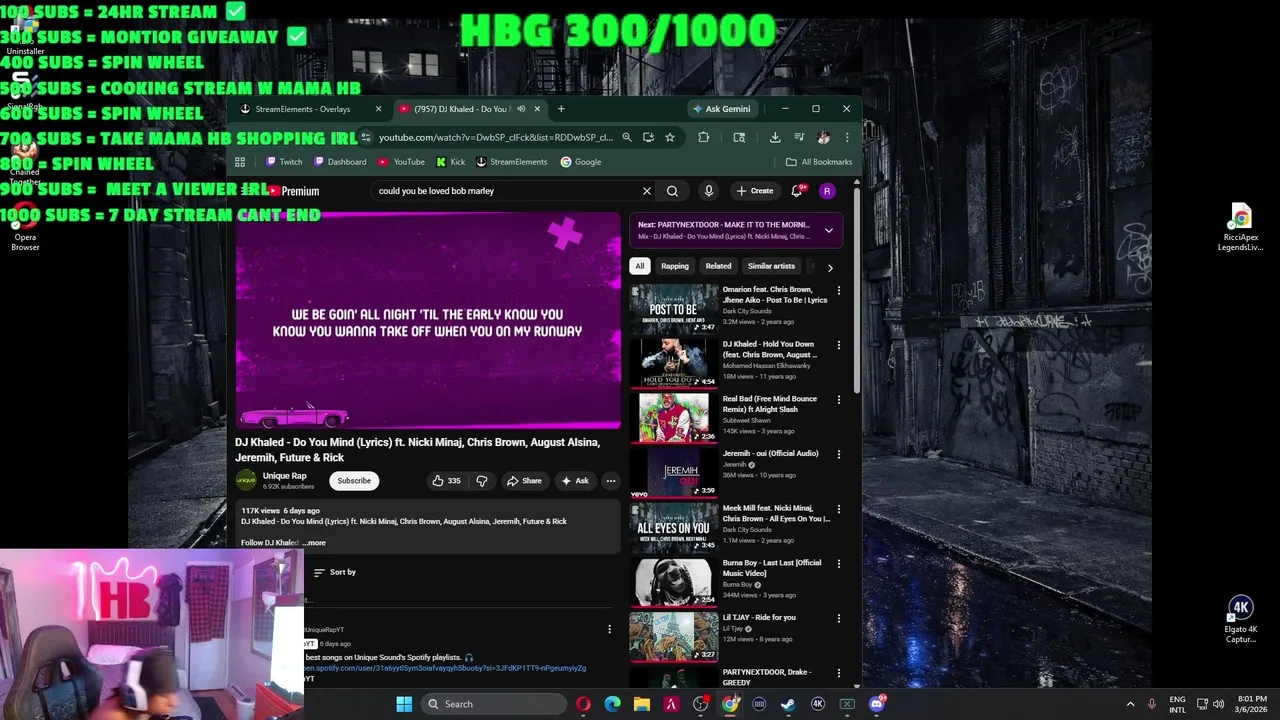1280x720 pixels.
Task: Open bookmarks bar apps grid icon
Action: (239, 162)
